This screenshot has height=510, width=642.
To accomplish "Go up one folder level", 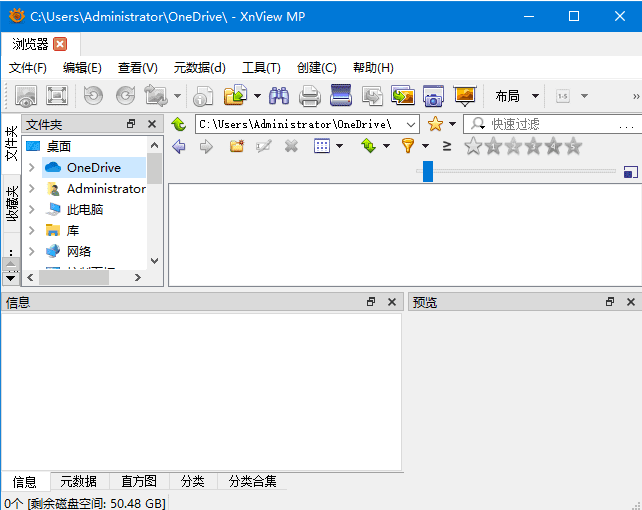I will [179, 124].
